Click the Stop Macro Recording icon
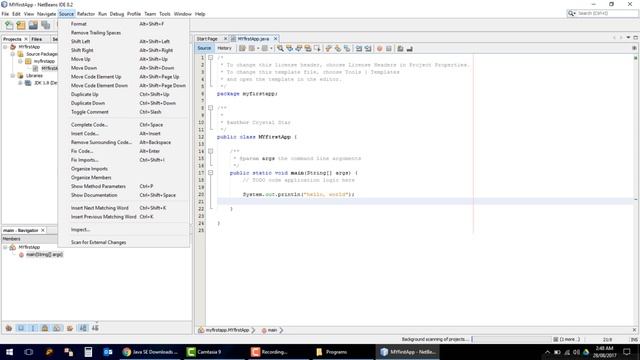 tap(389, 49)
